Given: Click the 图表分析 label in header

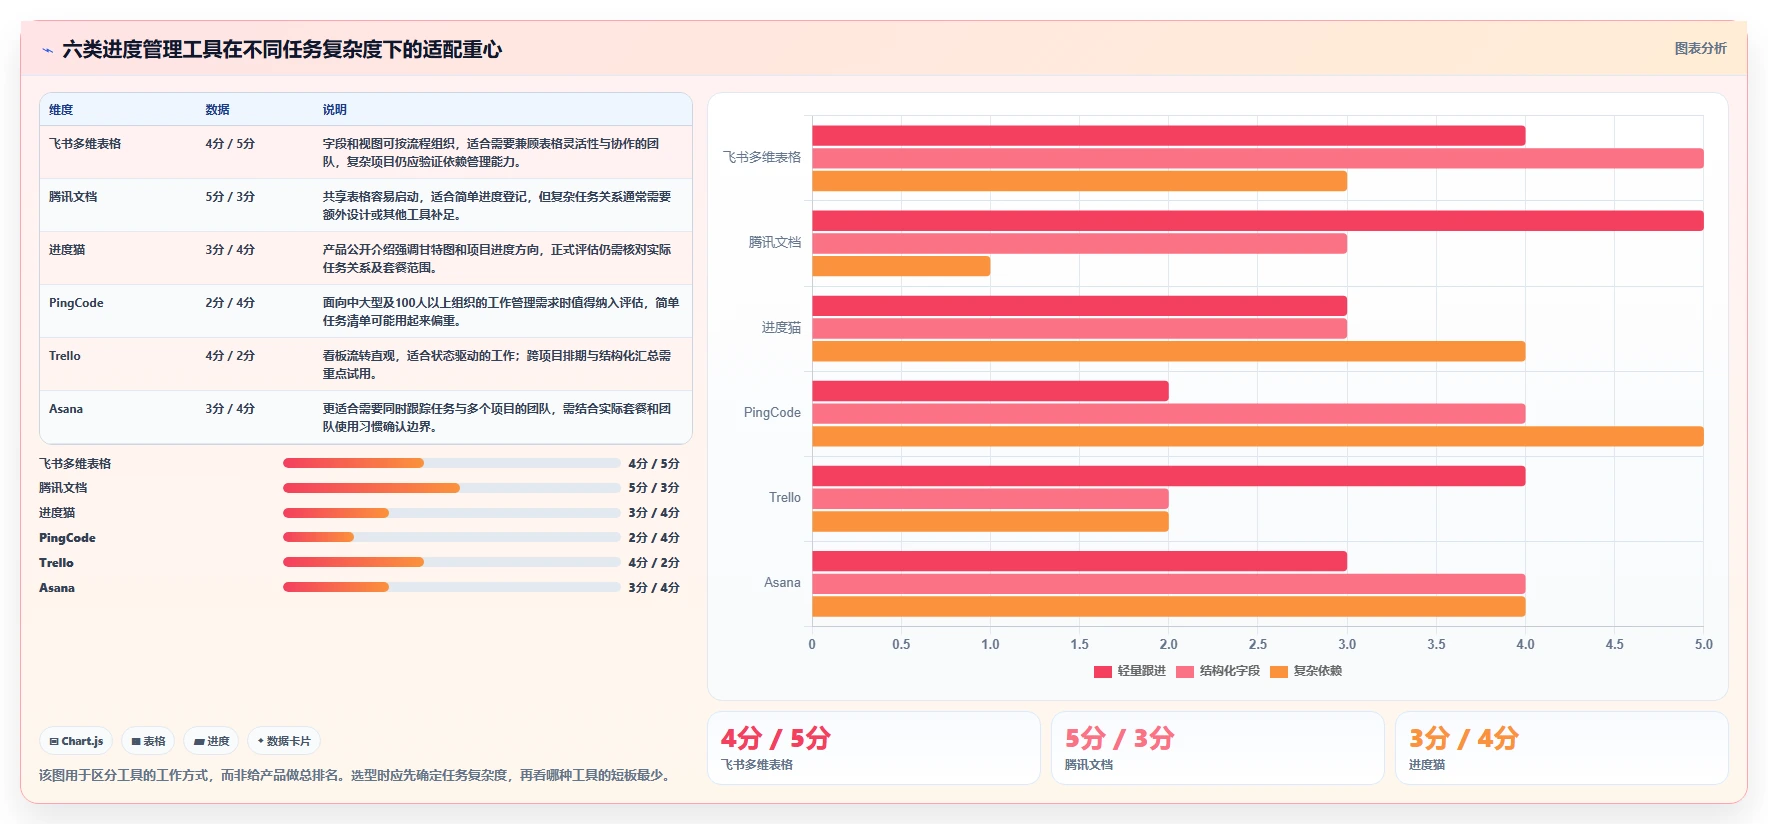Looking at the screenshot, I should pos(1700,48).
